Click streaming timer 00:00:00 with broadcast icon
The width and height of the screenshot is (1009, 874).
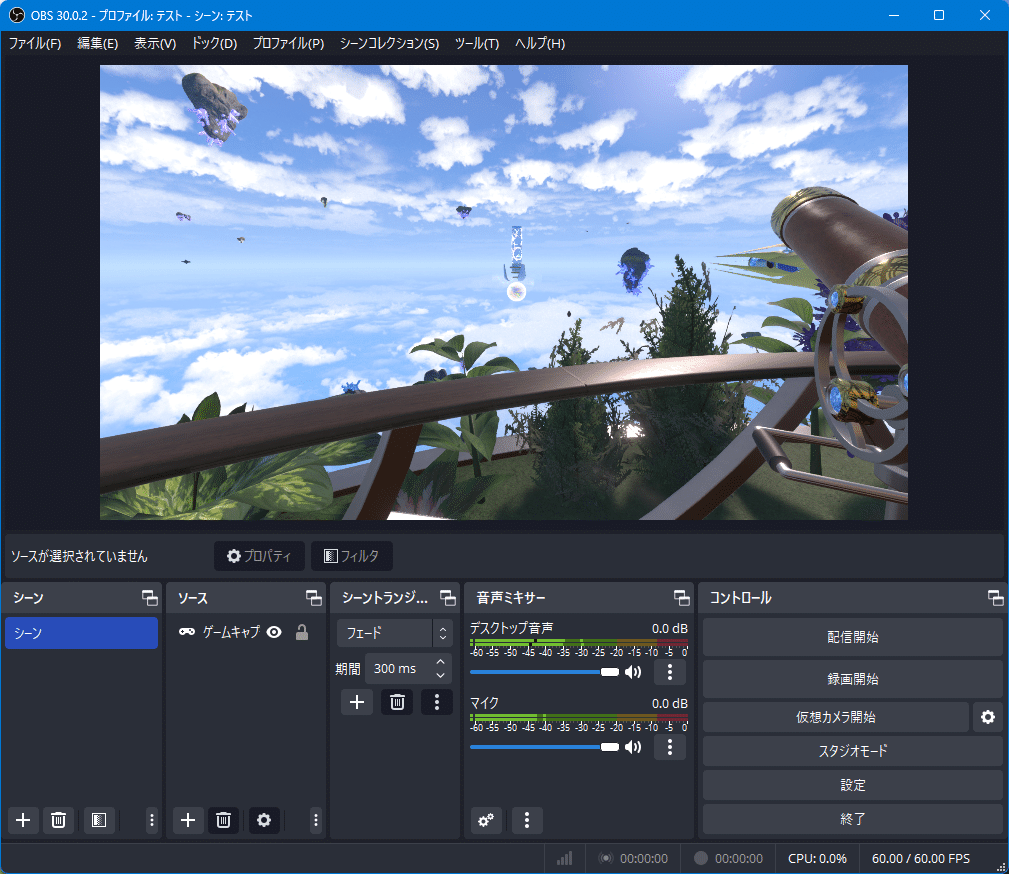coord(633,859)
